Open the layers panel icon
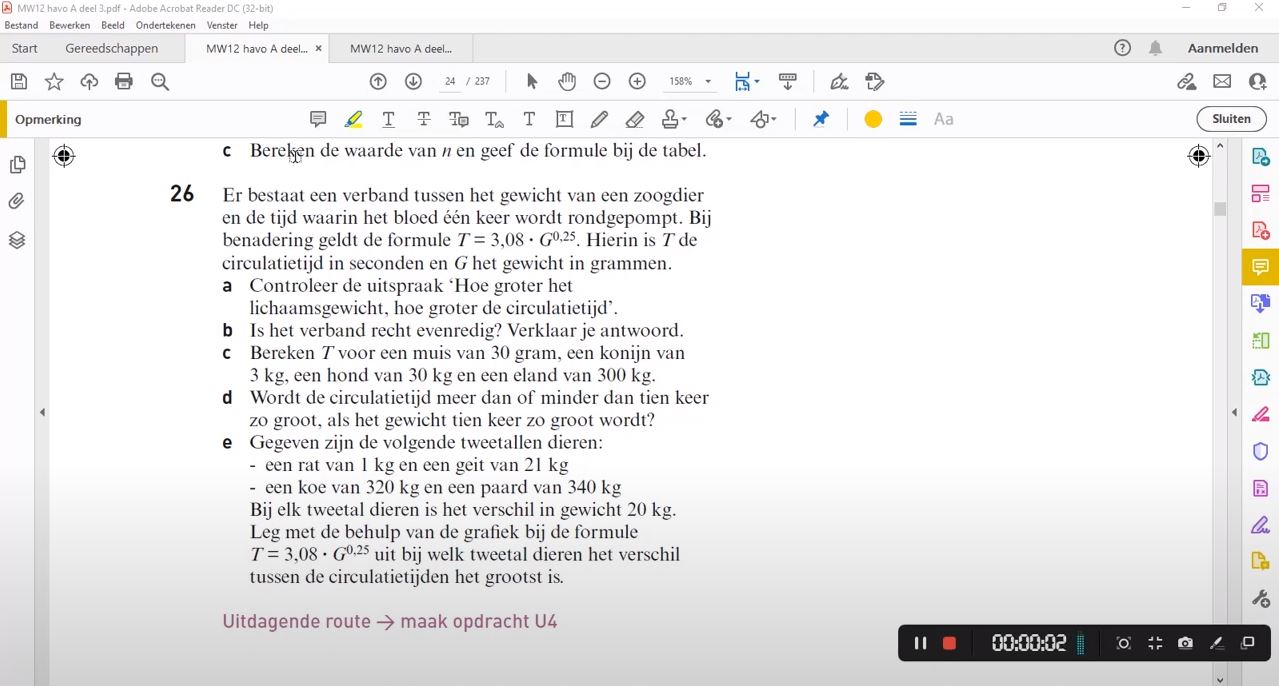Screen dimensions: 1279x686 [x=17, y=240]
